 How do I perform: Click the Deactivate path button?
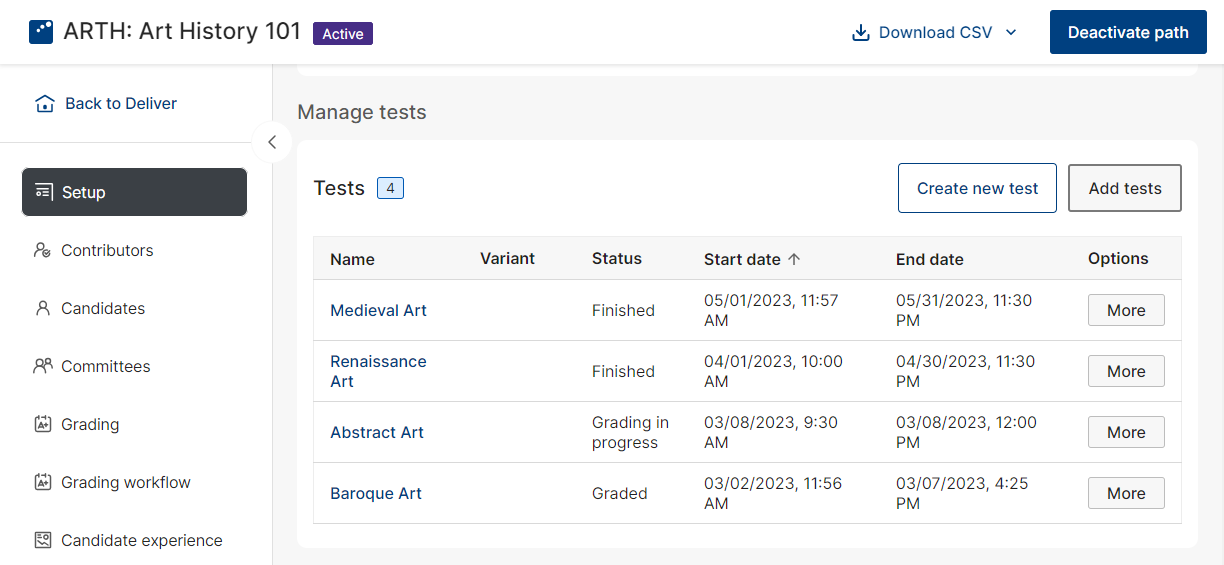tap(1128, 32)
